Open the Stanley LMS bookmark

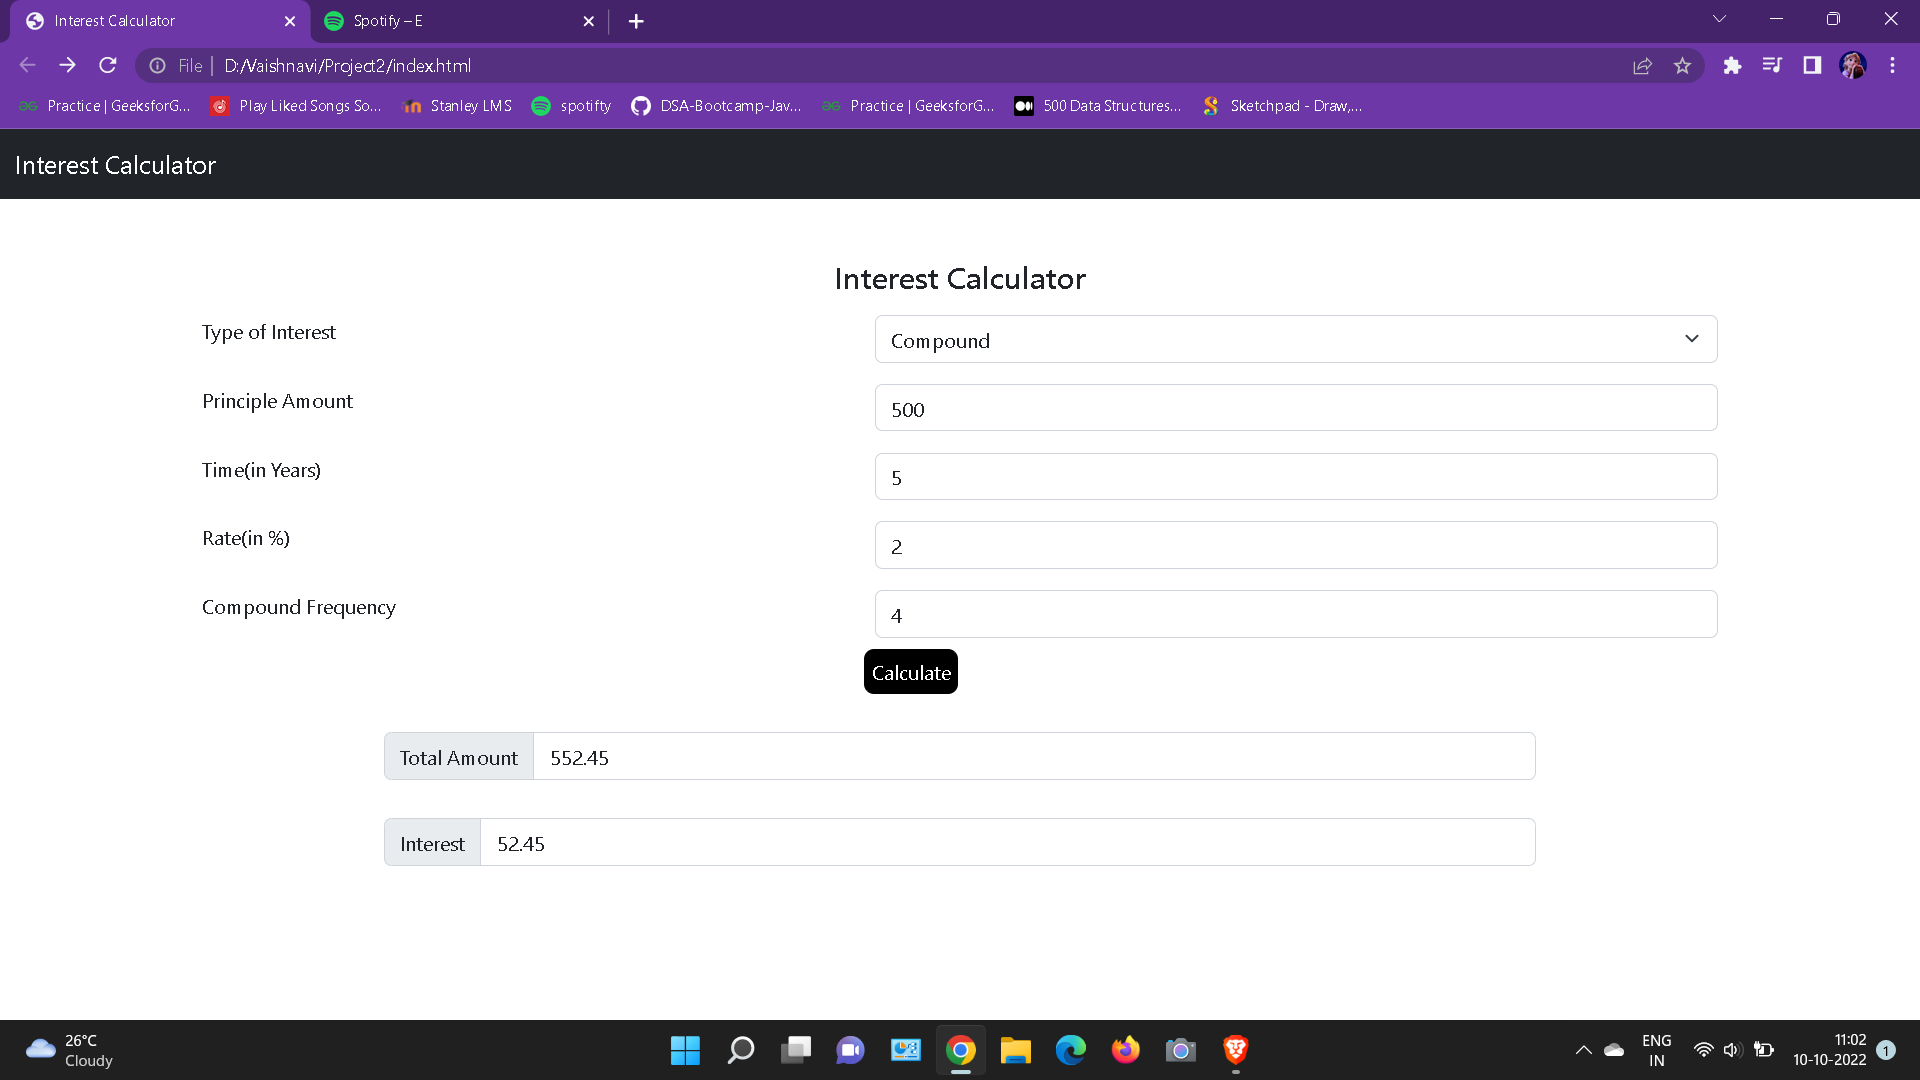457,106
